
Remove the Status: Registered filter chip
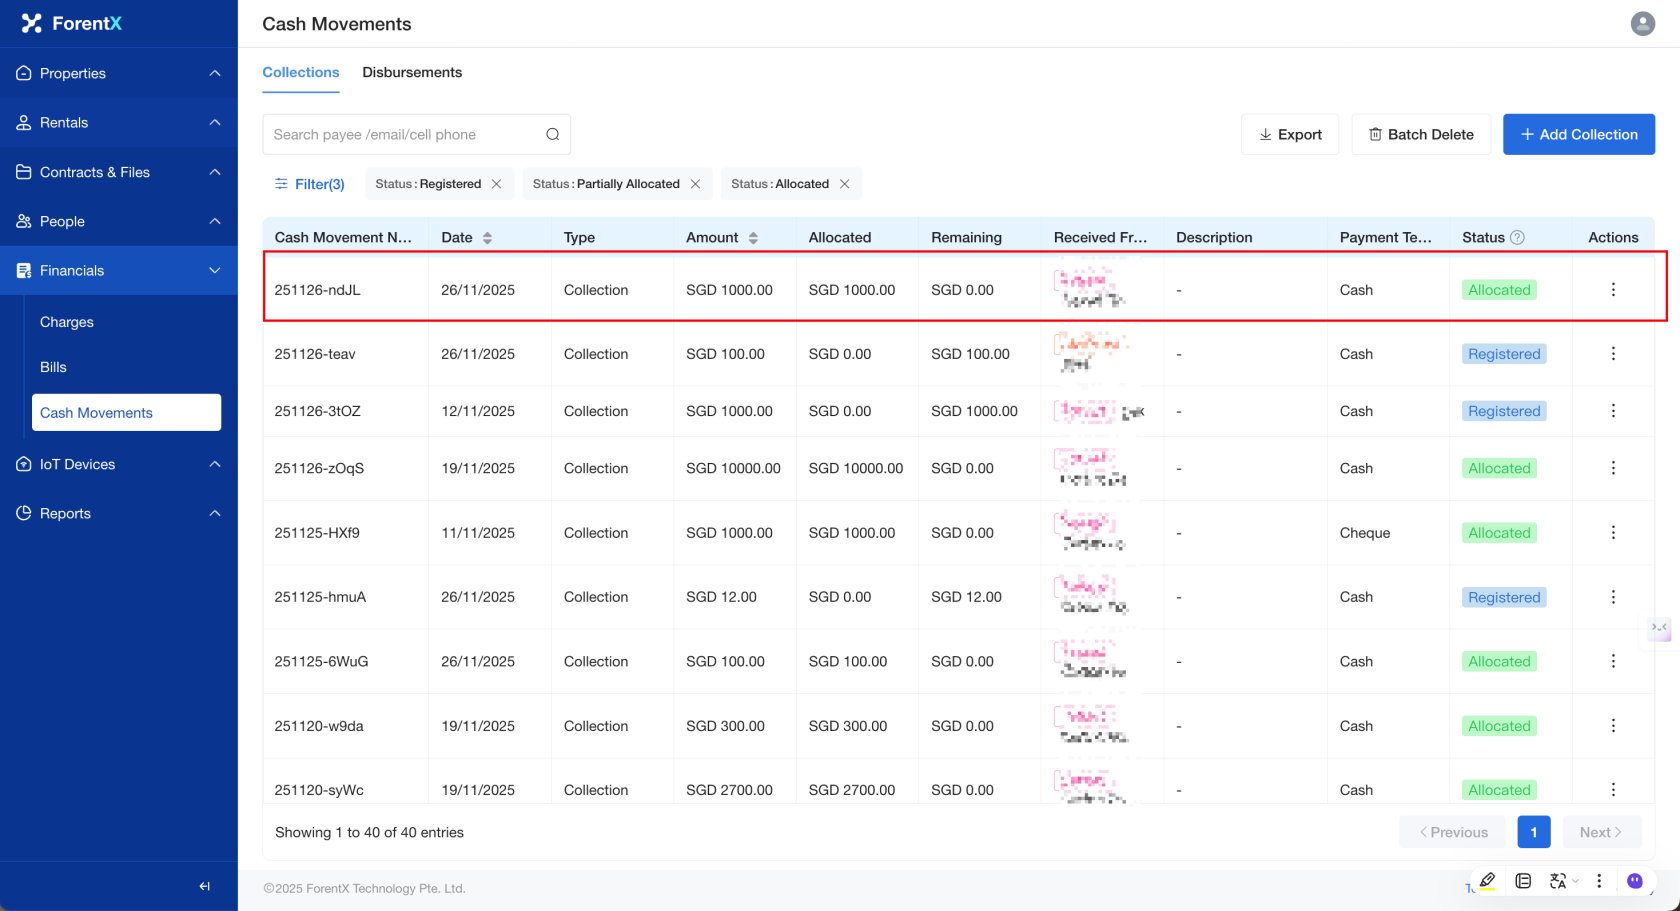click(x=496, y=184)
